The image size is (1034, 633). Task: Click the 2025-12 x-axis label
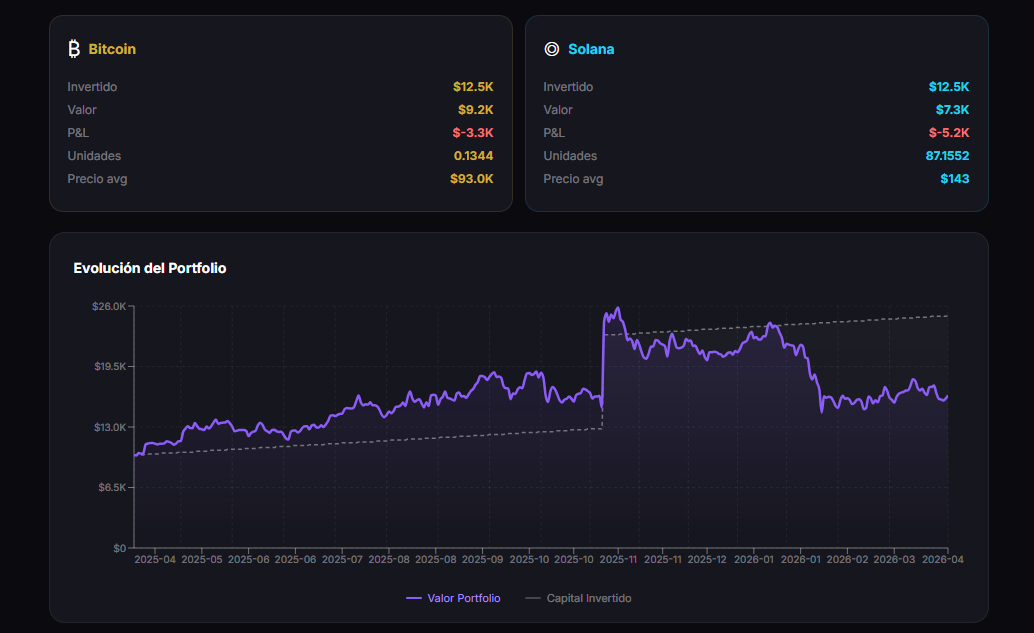click(x=707, y=559)
